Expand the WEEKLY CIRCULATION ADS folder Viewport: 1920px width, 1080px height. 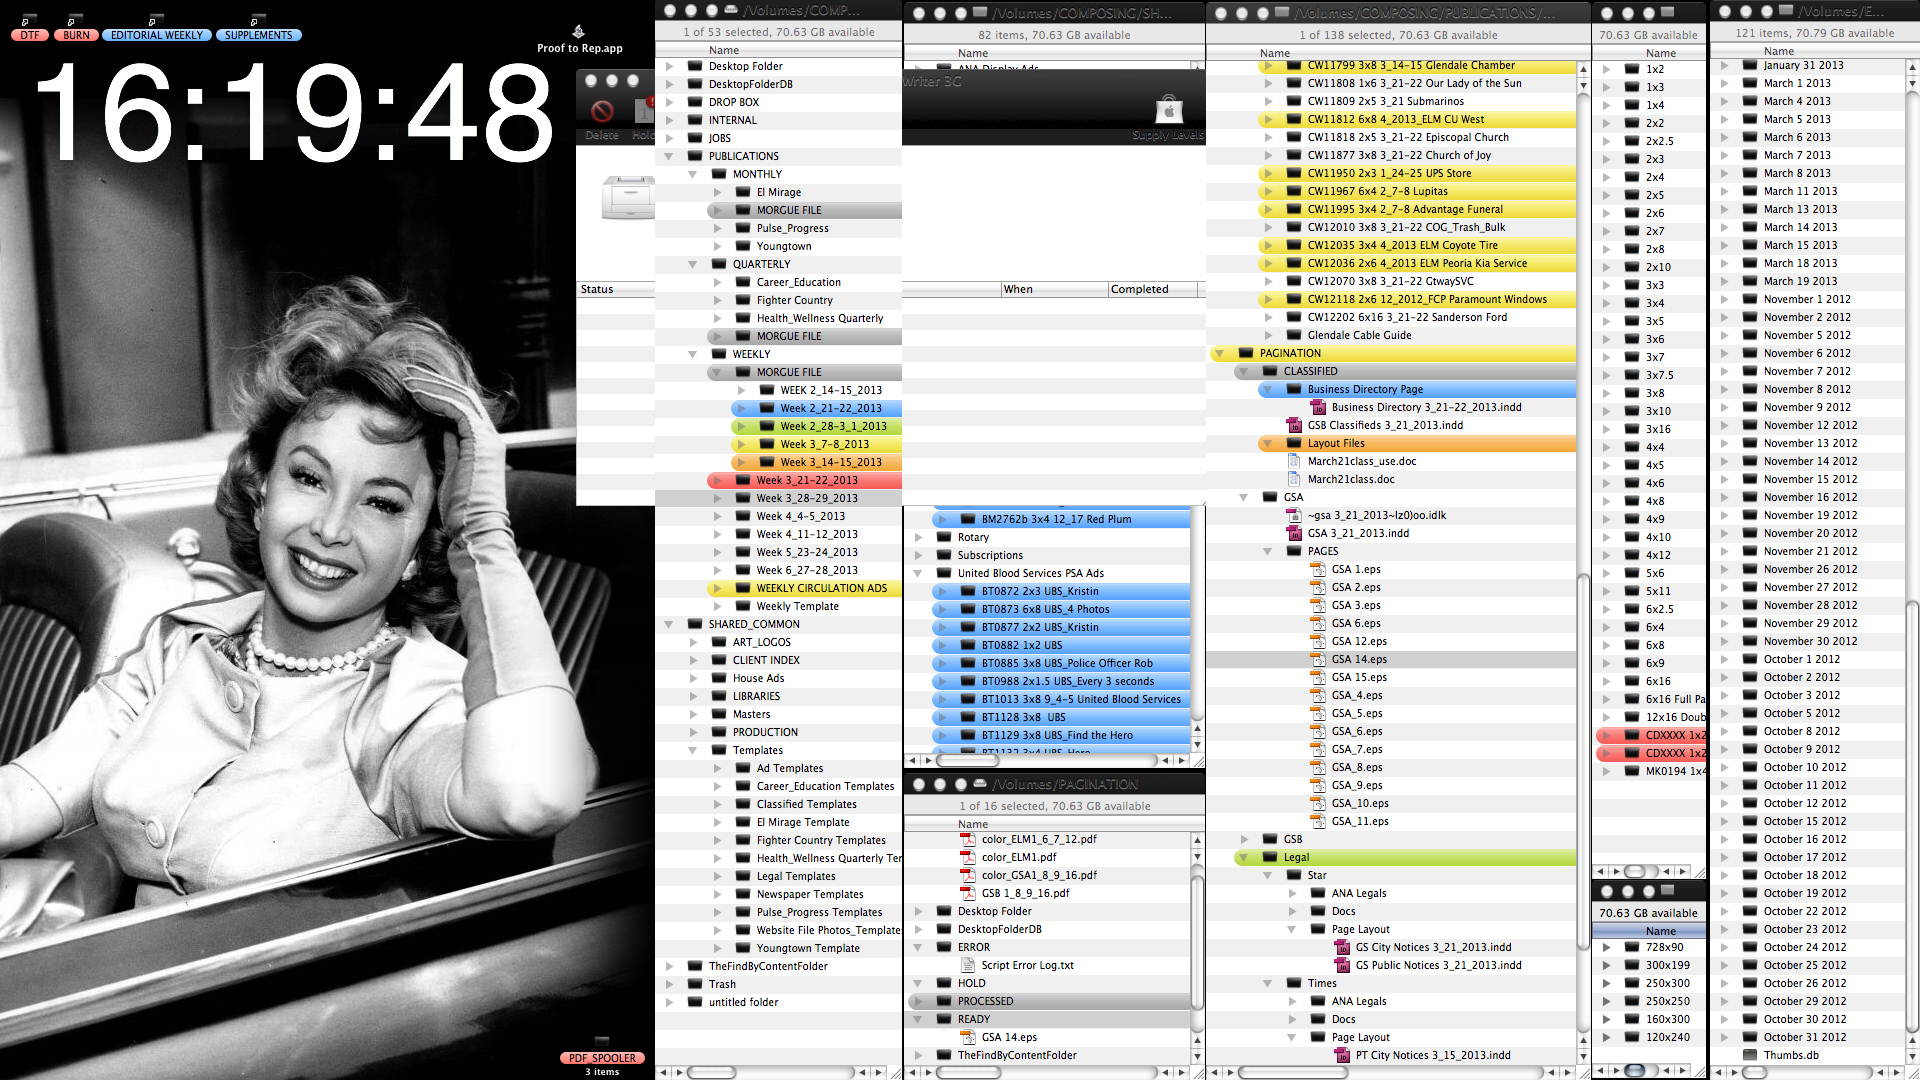[717, 589]
